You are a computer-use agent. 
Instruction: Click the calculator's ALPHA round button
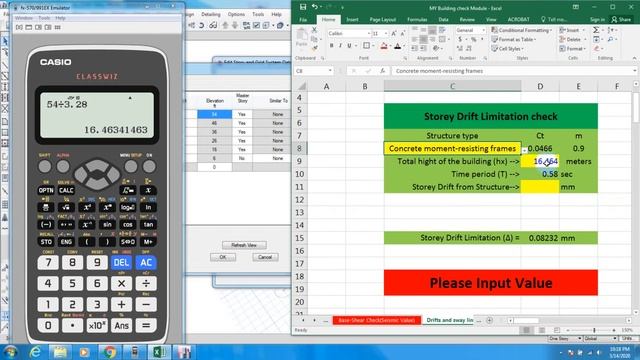pyautogui.click(x=63, y=166)
